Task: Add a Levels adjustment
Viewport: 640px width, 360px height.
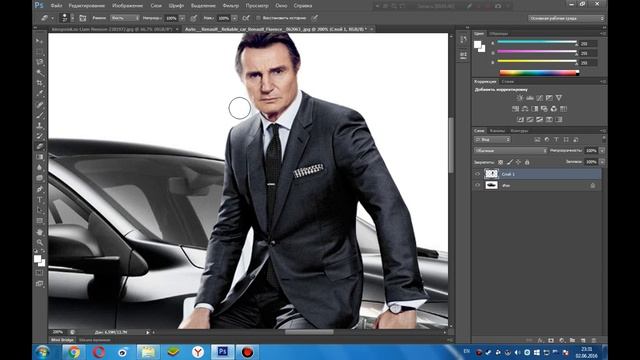Action: click(530, 98)
